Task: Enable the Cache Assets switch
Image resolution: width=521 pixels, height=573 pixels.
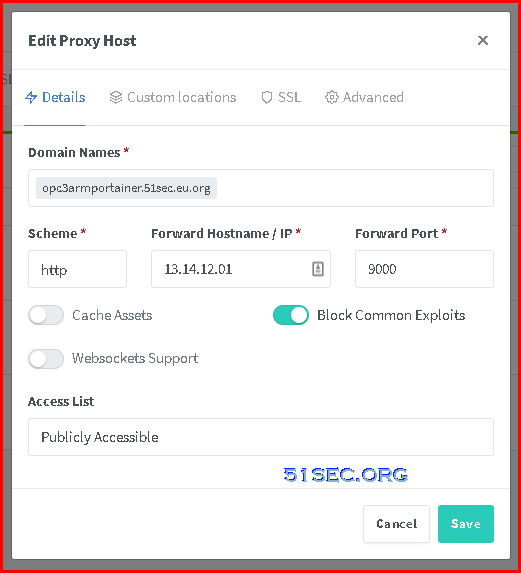Action: click(x=46, y=315)
